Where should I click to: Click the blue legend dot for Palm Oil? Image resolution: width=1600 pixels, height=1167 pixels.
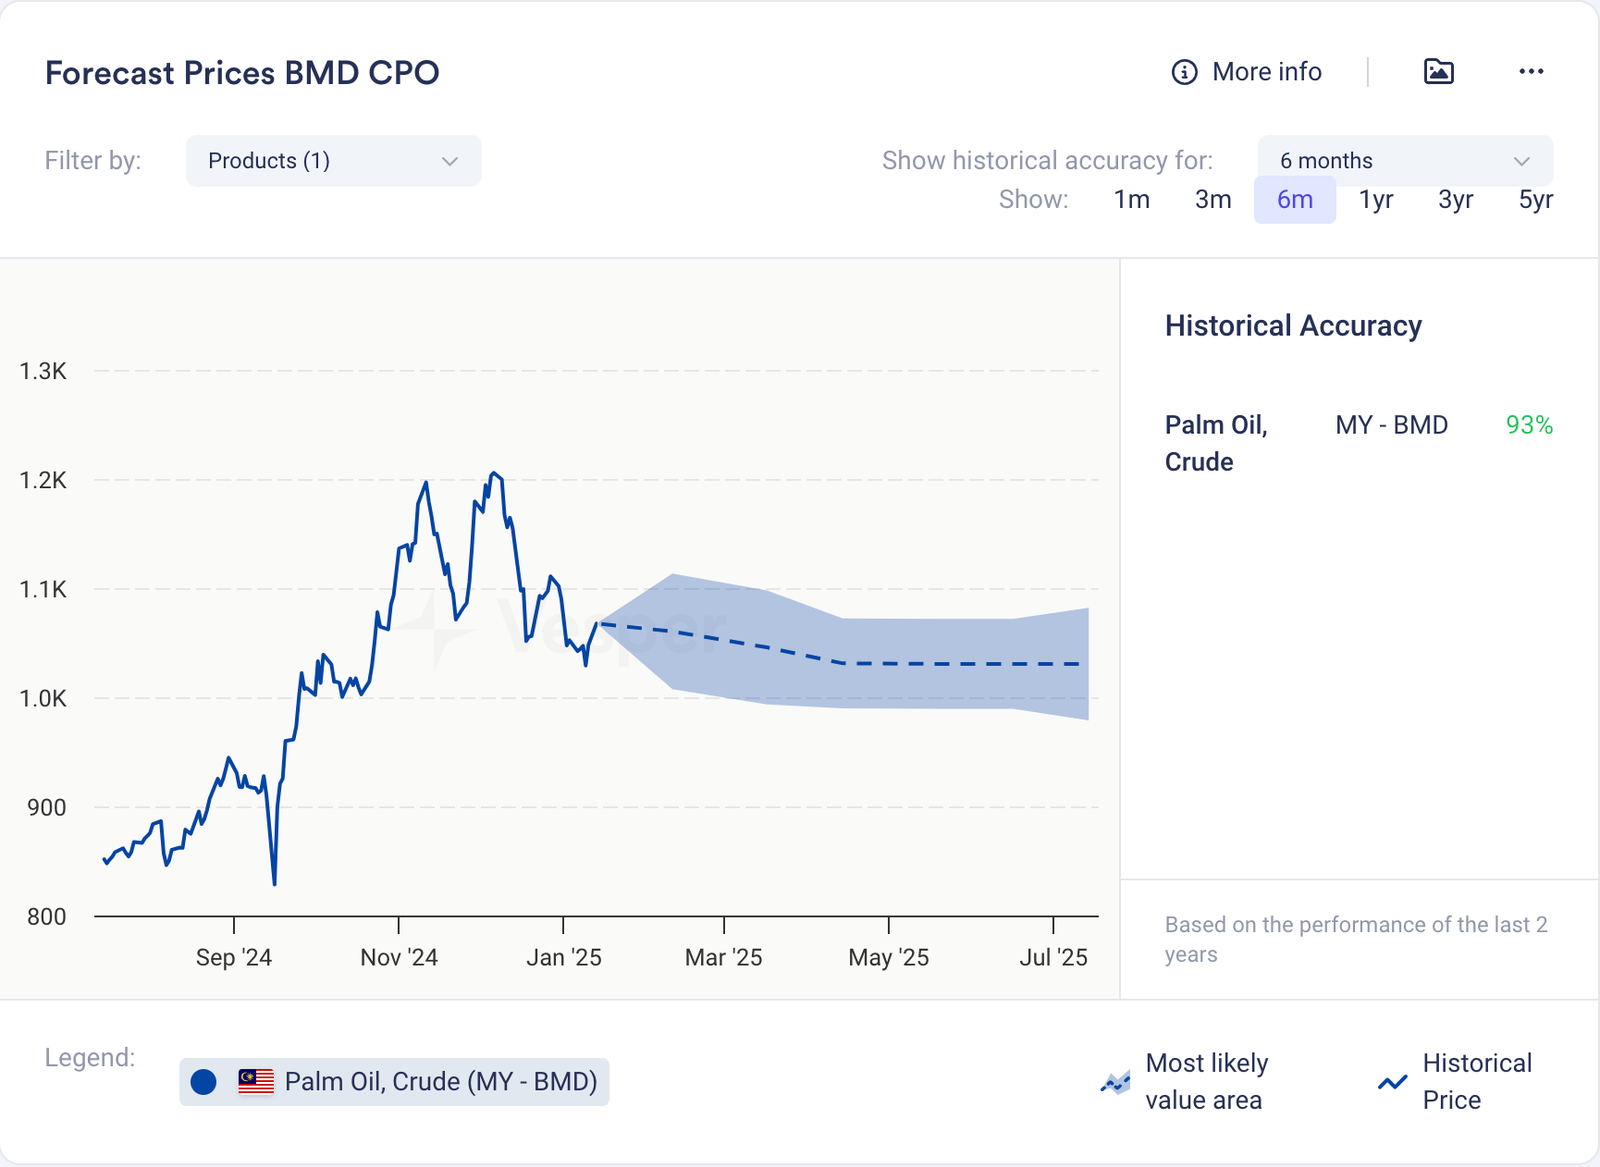coord(204,1082)
